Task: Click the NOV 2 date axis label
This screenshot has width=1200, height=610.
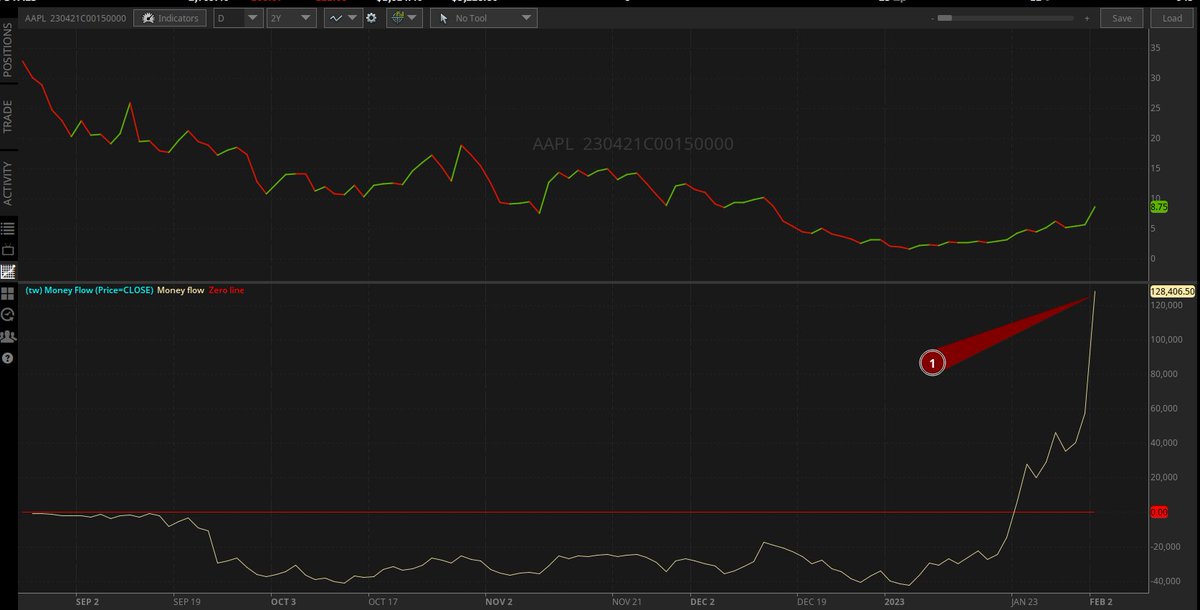Action: (x=499, y=602)
